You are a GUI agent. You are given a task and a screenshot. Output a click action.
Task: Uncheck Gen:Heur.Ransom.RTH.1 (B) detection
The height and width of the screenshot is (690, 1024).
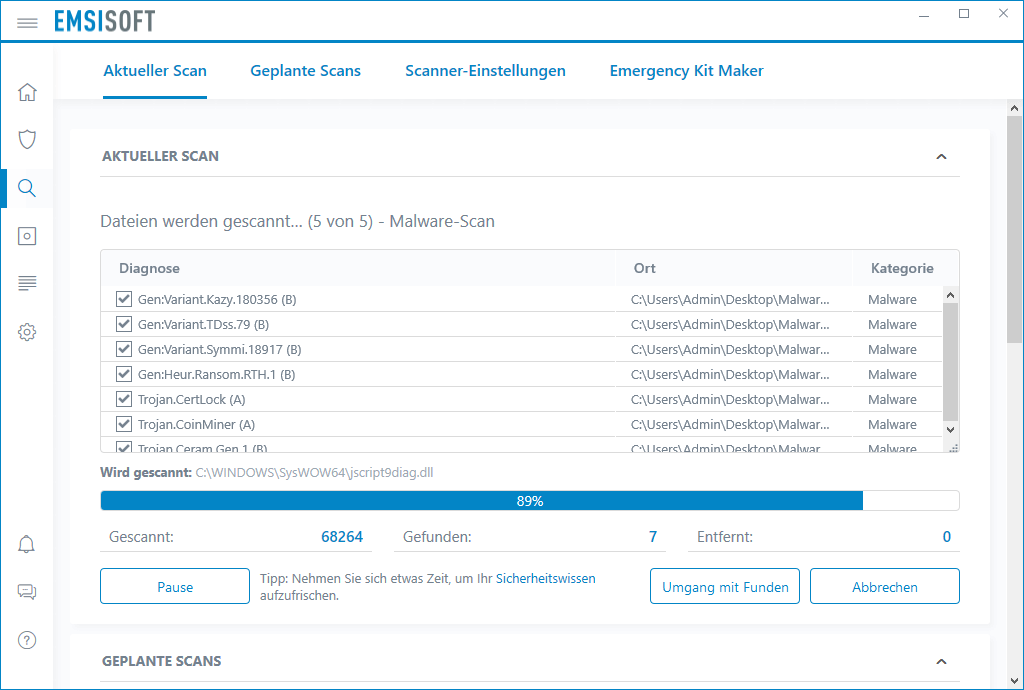pos(123,374)
